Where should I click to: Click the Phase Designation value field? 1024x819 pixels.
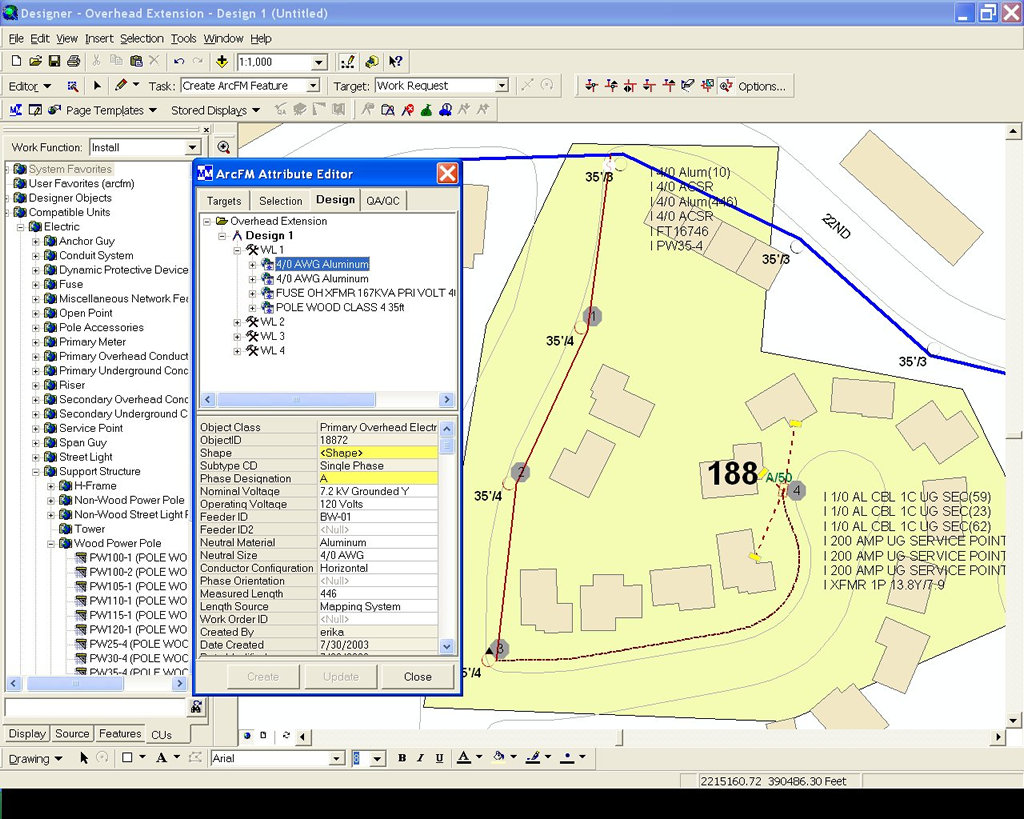pyautogui.click(x=378, y=479)
